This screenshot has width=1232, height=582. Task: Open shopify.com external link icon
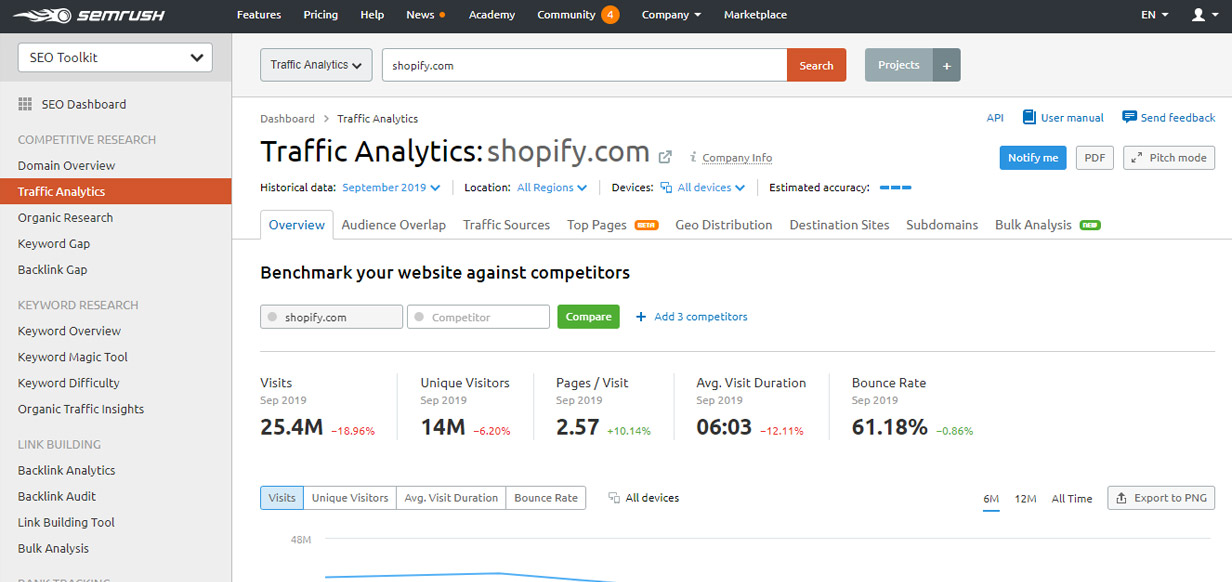tap(665, 156)
